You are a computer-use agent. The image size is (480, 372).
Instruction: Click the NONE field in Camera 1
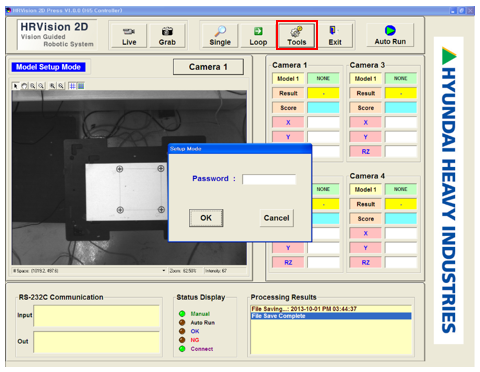pos(323,79)
